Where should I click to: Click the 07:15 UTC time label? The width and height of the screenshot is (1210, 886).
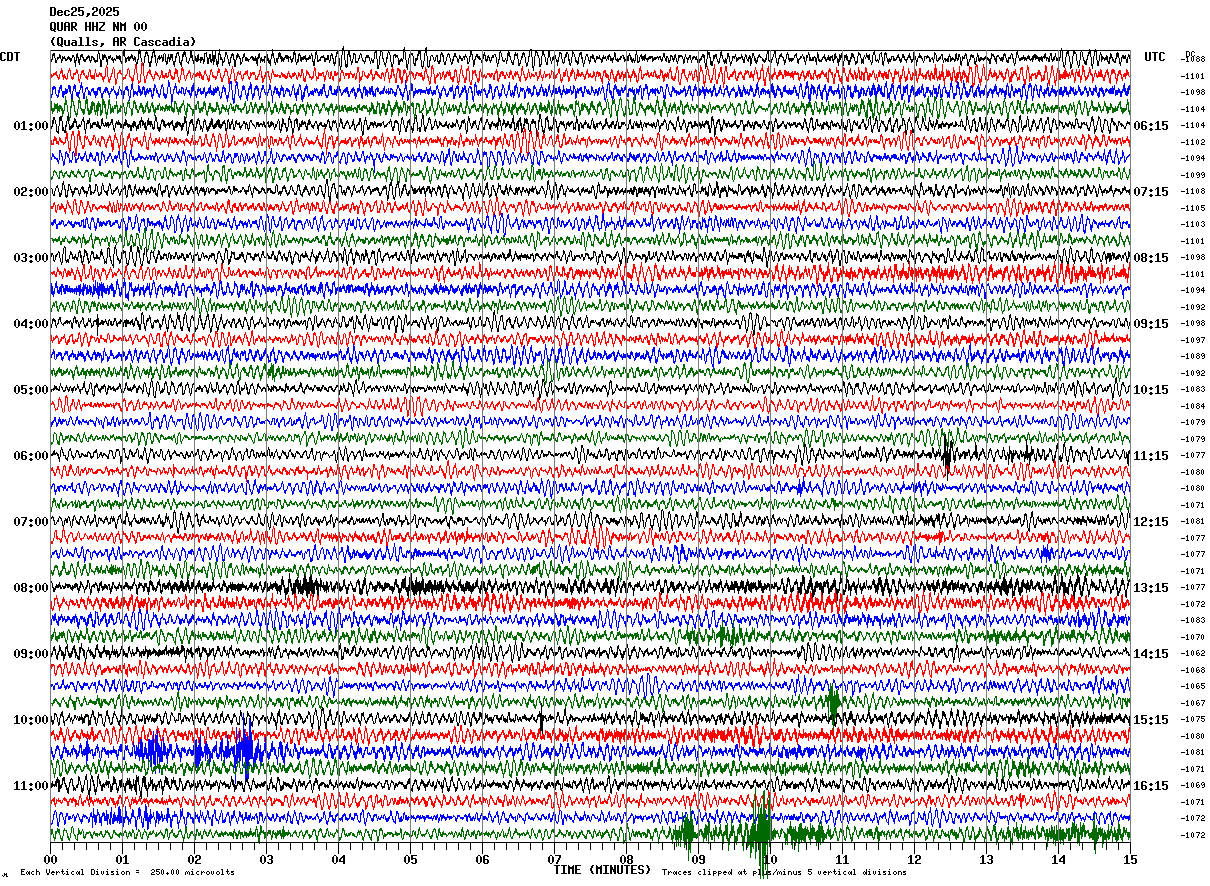coord(1151,192)
